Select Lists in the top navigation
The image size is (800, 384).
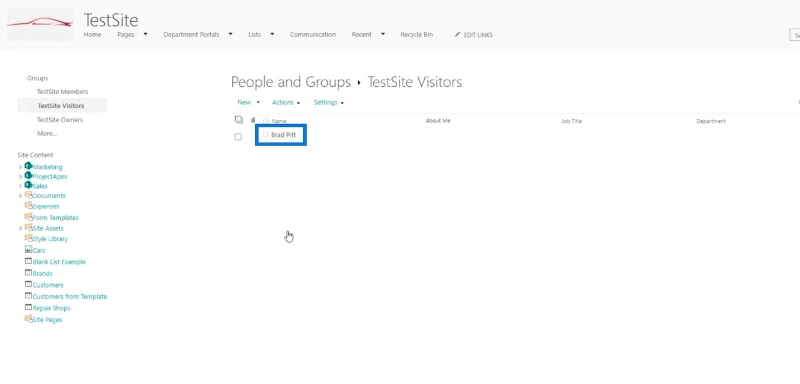click(255, 35)
